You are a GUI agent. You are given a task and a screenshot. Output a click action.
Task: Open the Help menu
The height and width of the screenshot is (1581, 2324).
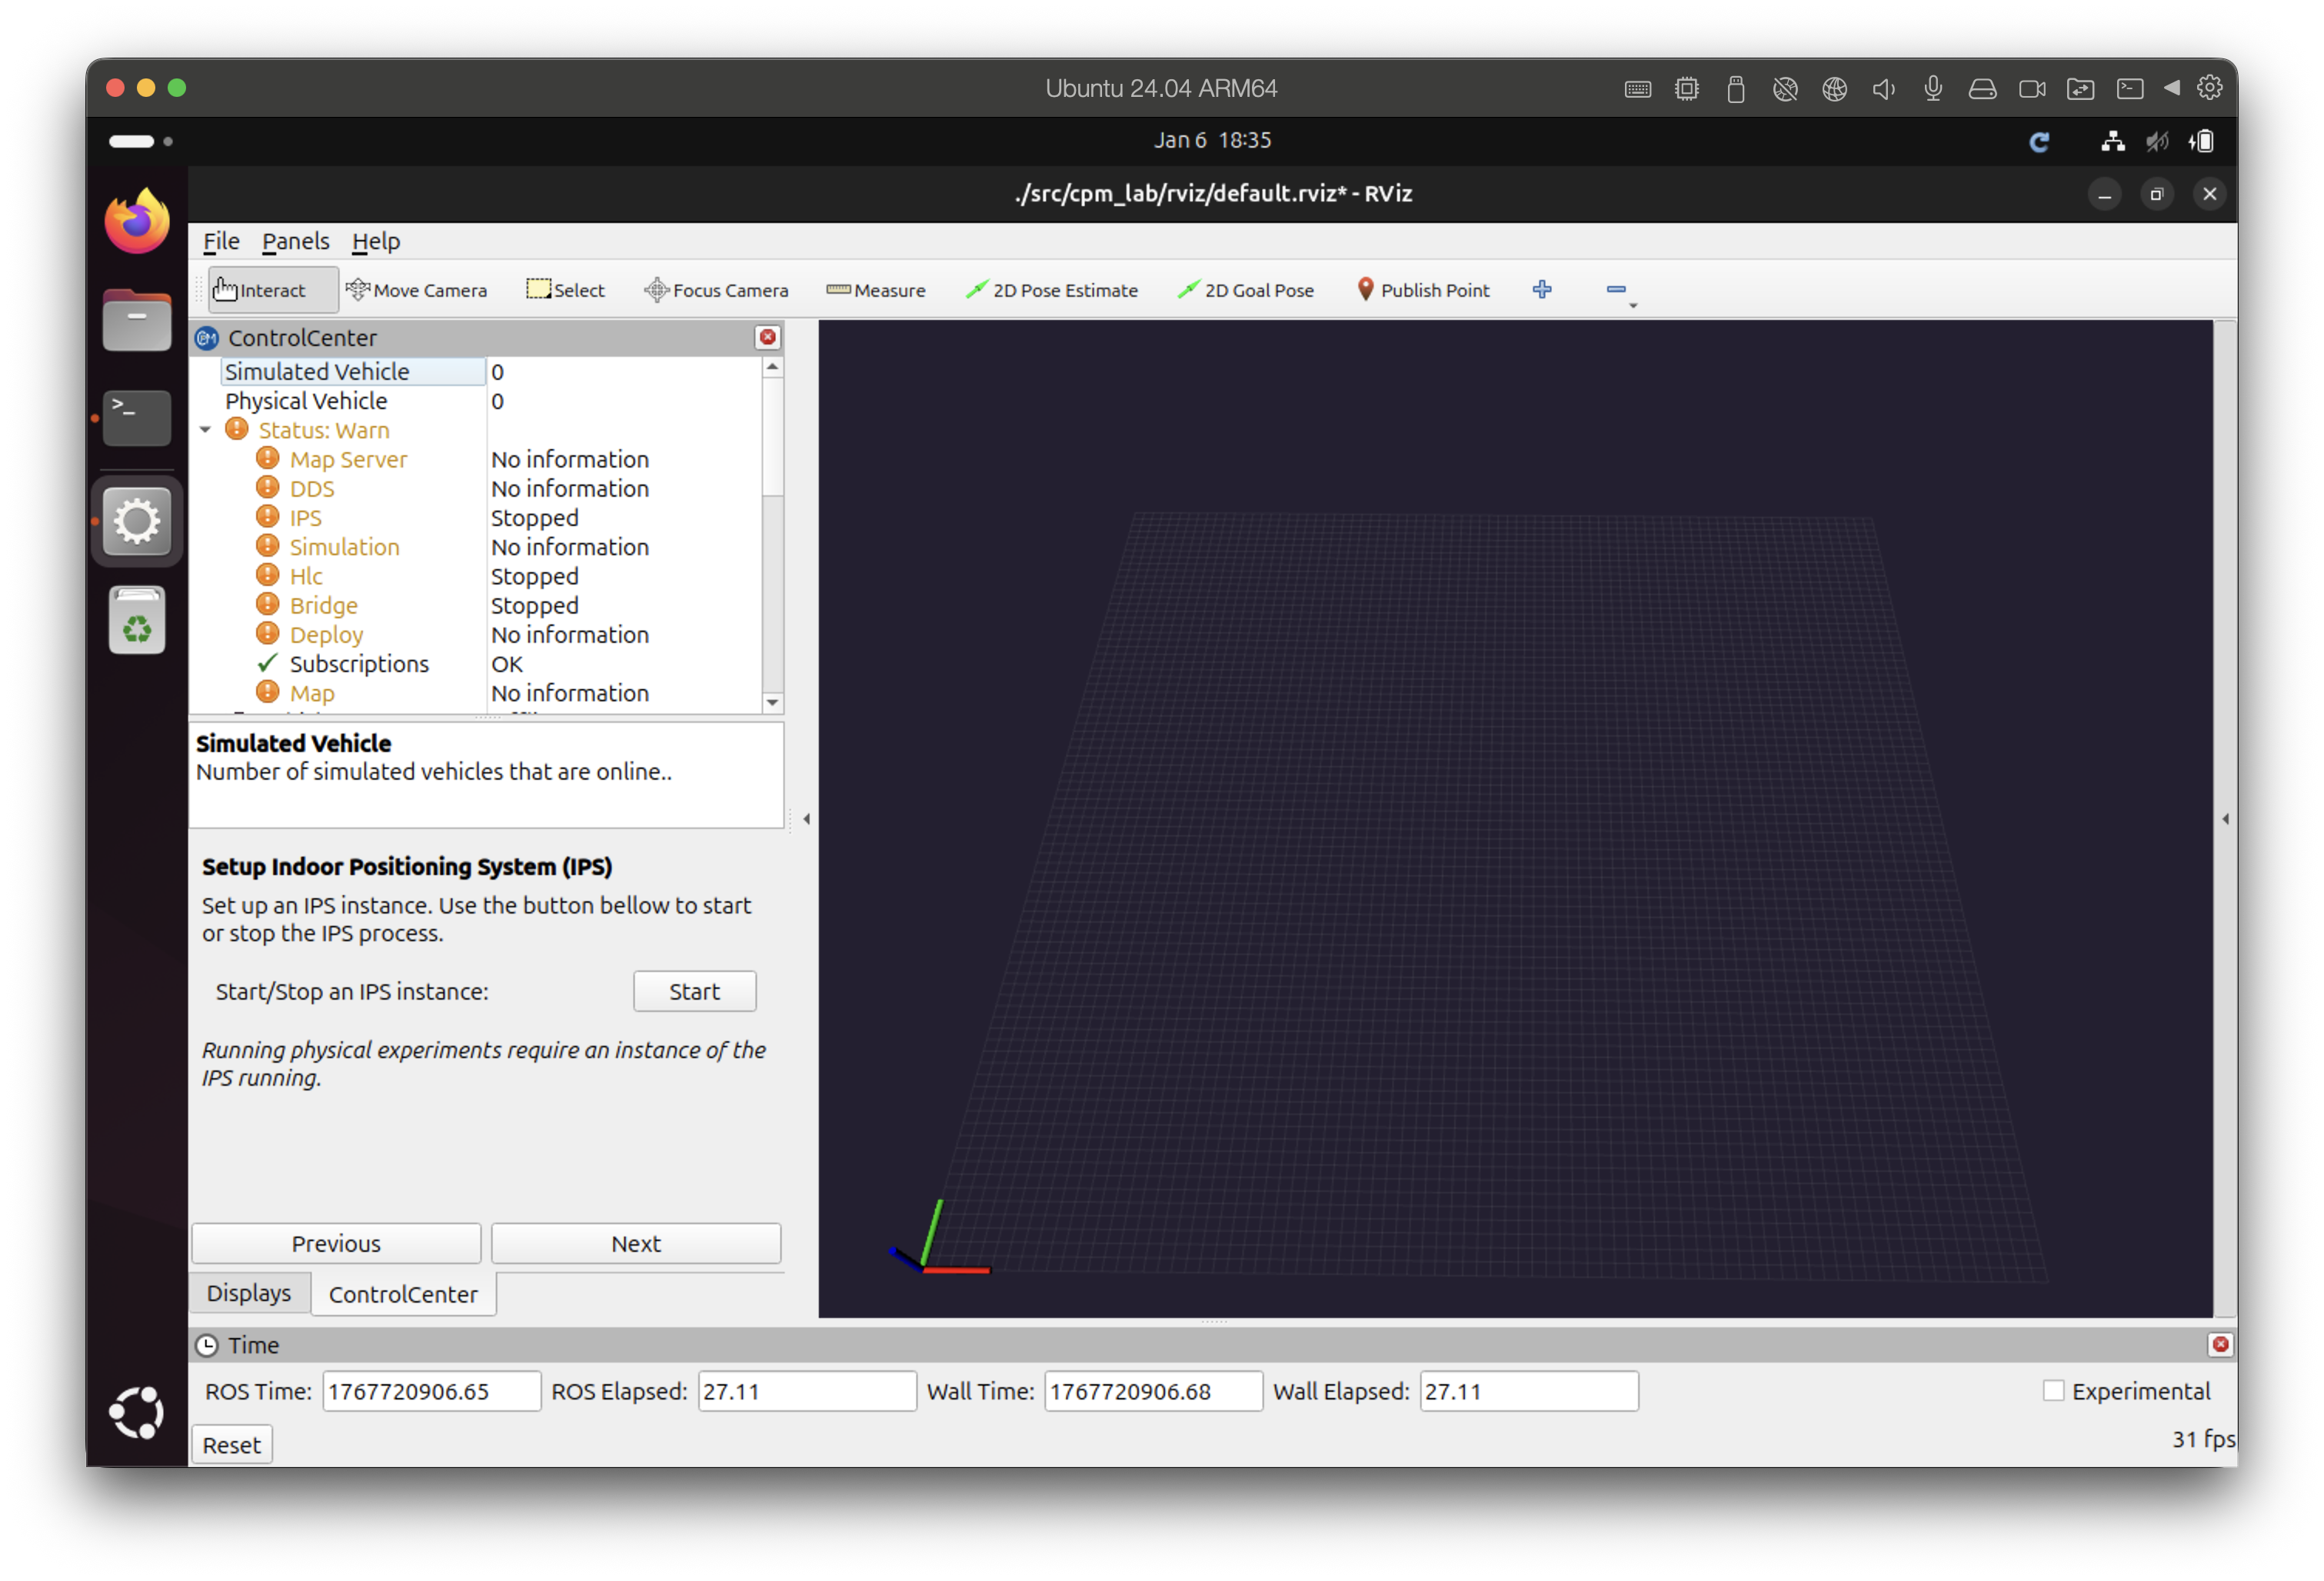pos(375,241)
